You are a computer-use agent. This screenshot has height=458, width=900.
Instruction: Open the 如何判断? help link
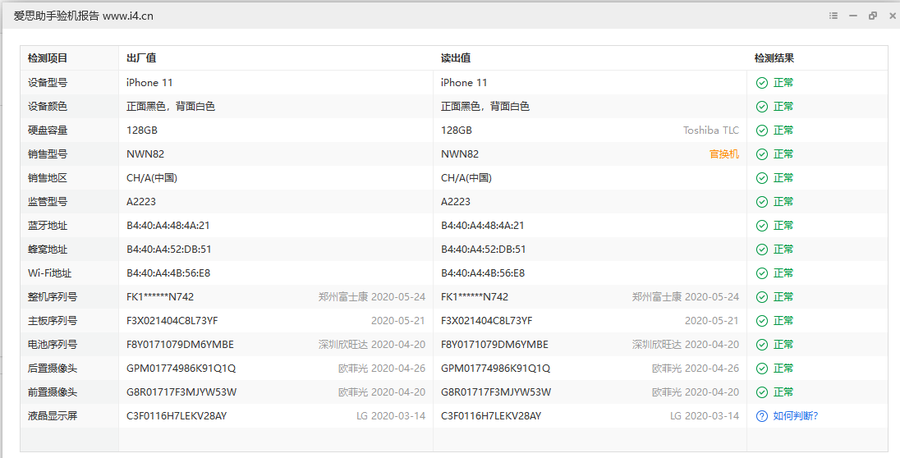(x=795, y=416)
